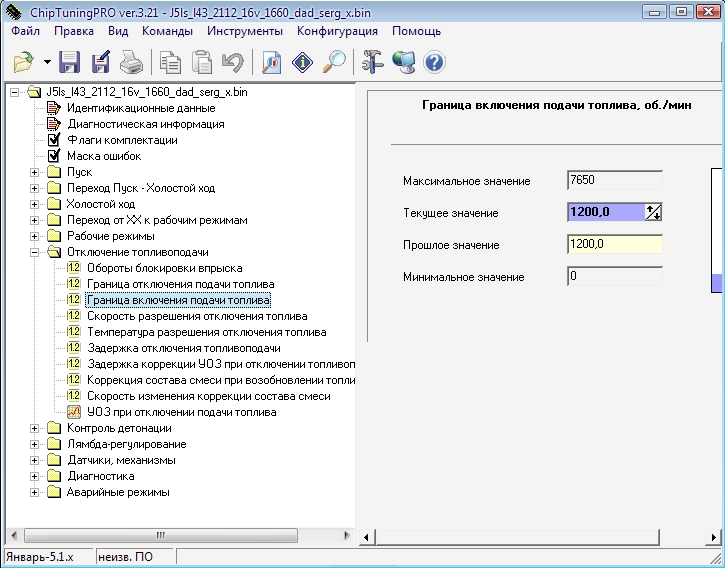The image size is (725, 568).
Task: Open settings with the hammer and wrench icon
Action: tap(373, 63)
